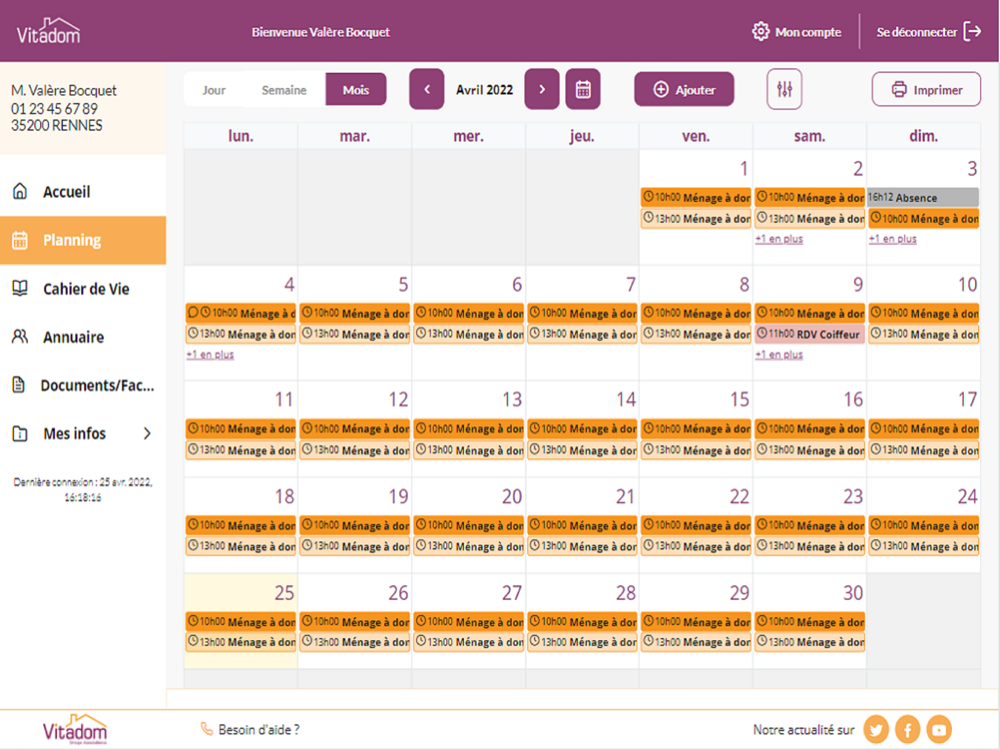The width and height of the screenshot is (1000, 750).
Task: Select the Mois view tab
Action: [356, 89]
